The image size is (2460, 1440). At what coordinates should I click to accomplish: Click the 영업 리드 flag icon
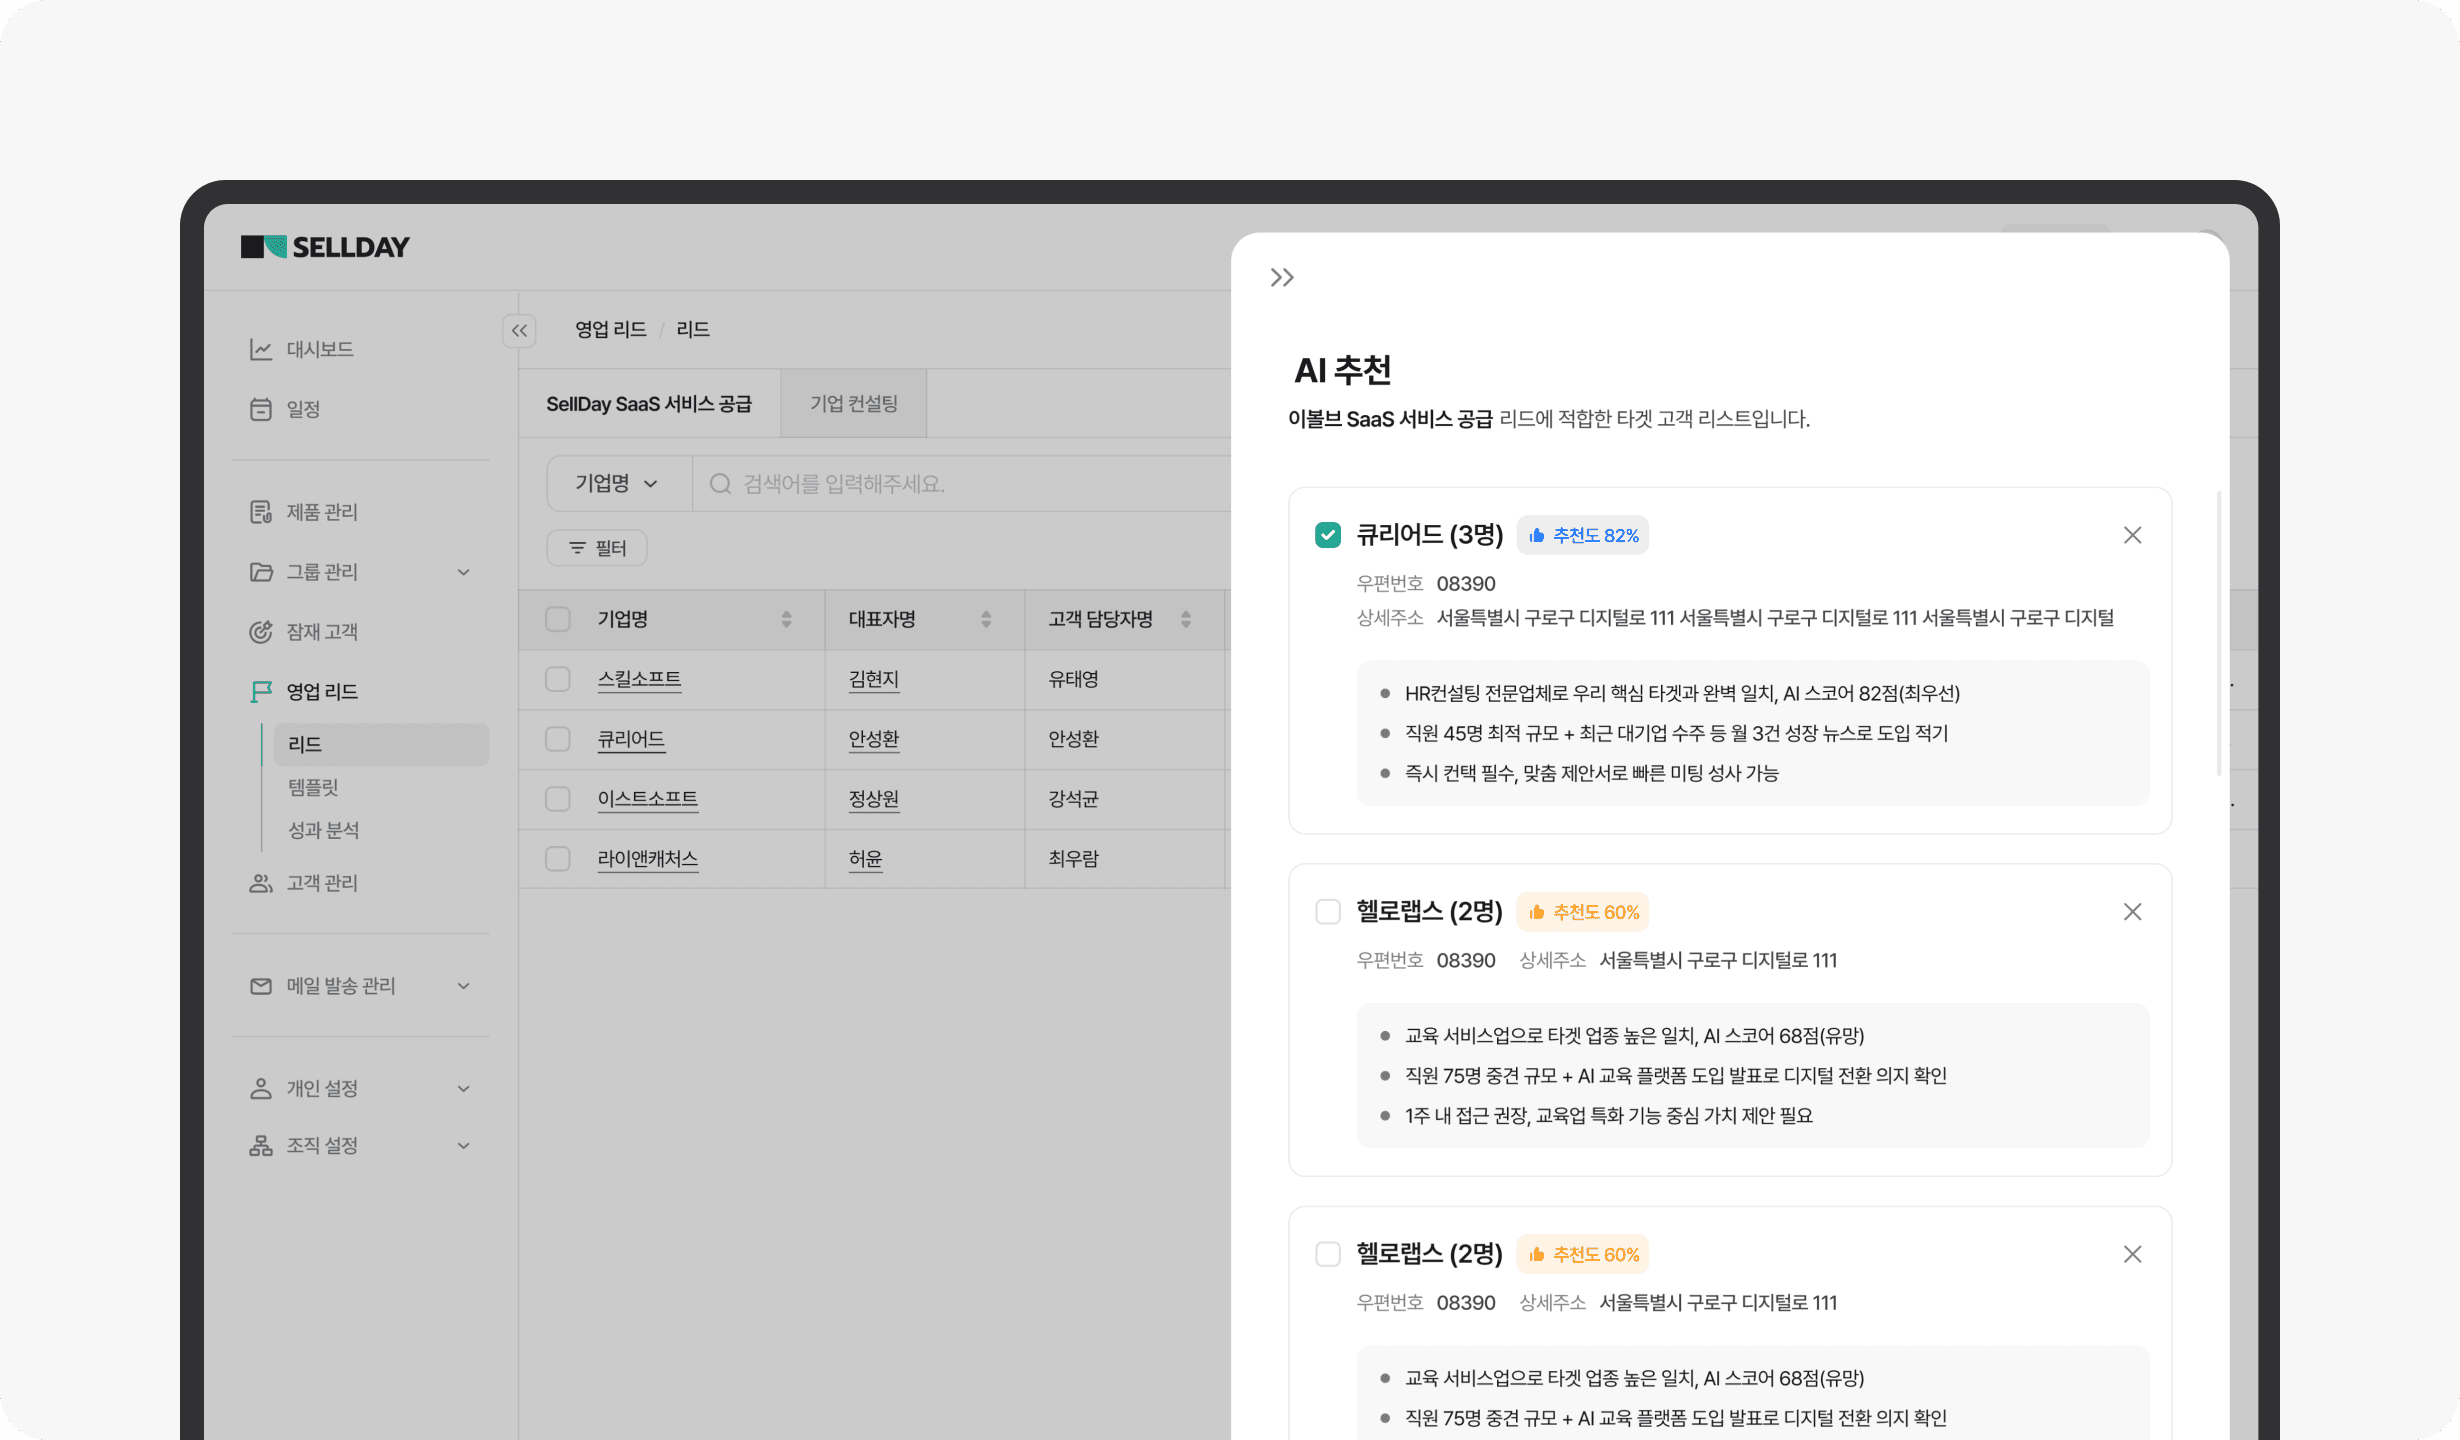(261, 692)
